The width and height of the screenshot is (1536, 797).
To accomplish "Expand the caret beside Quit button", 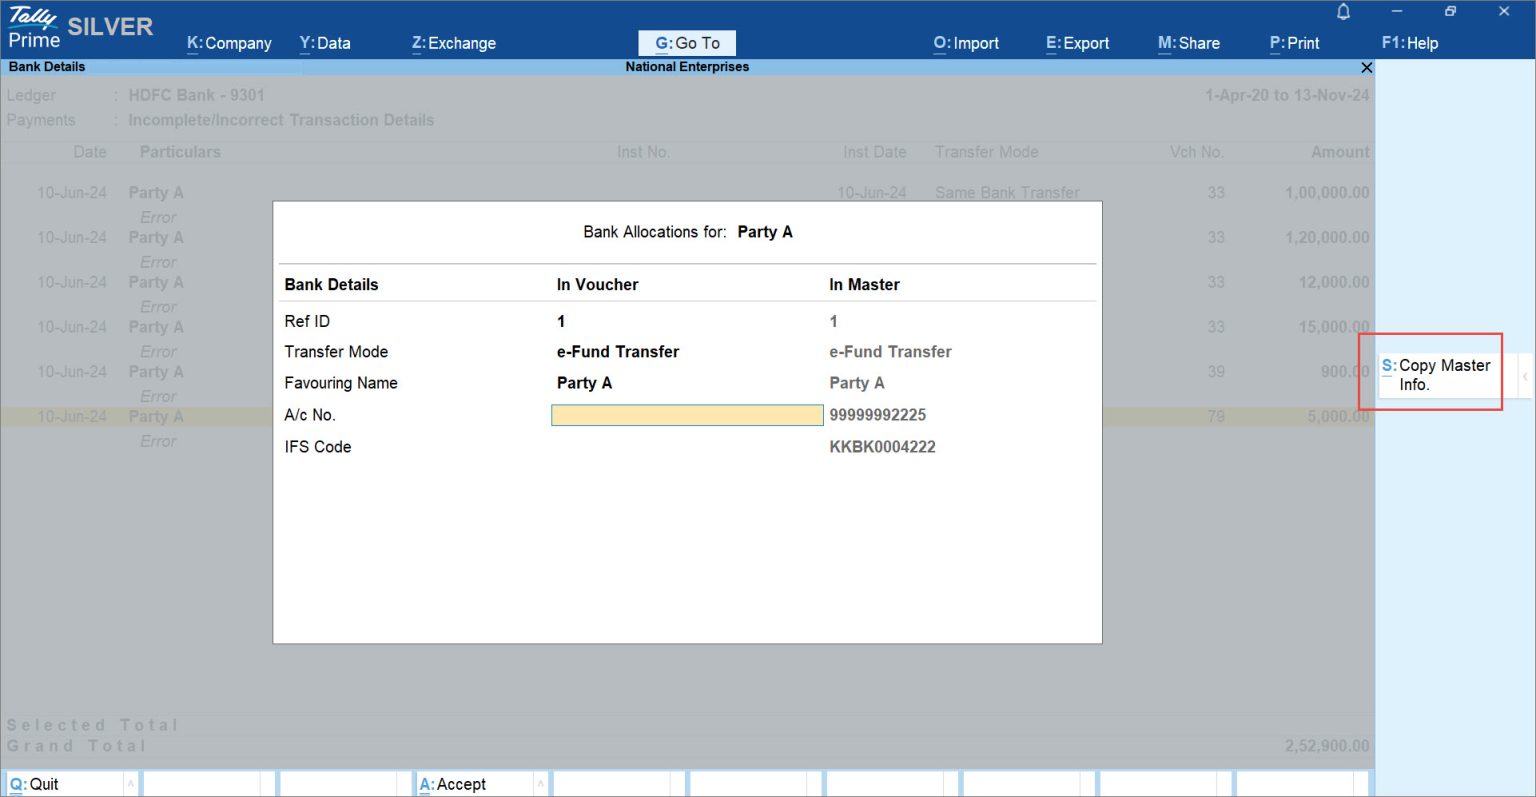I will pyautogui.click(x=130, y=784).
